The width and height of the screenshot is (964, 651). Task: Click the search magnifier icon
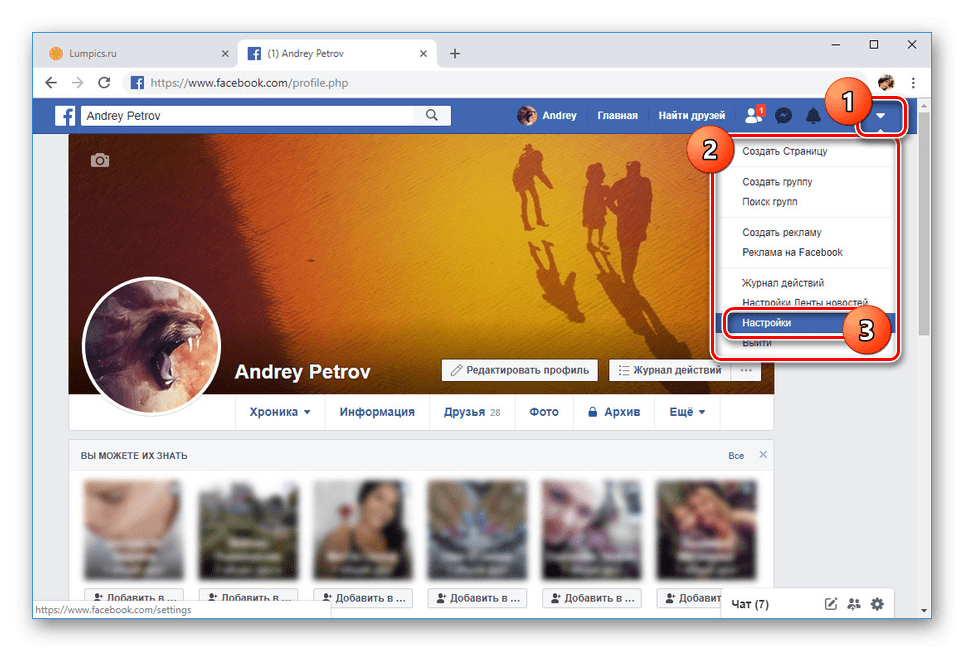[432, 115]
